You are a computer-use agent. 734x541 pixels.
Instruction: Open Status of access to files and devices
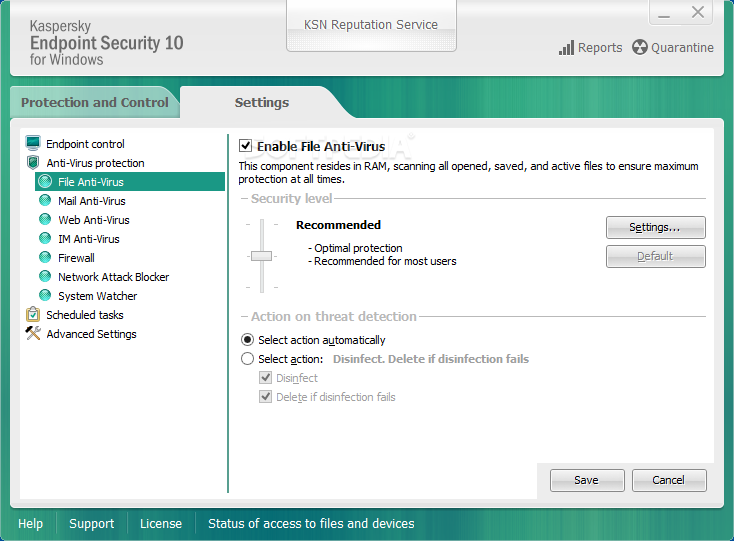click(x=311, y=523)
